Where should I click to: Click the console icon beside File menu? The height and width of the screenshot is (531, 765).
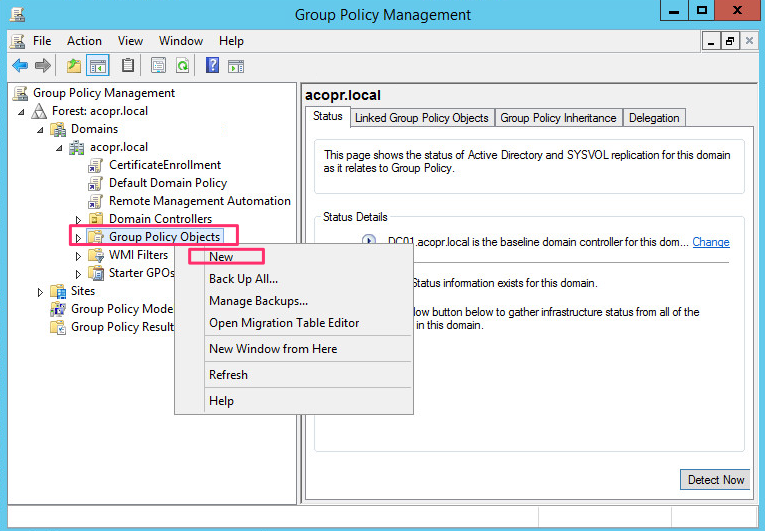tap(18, 41)
